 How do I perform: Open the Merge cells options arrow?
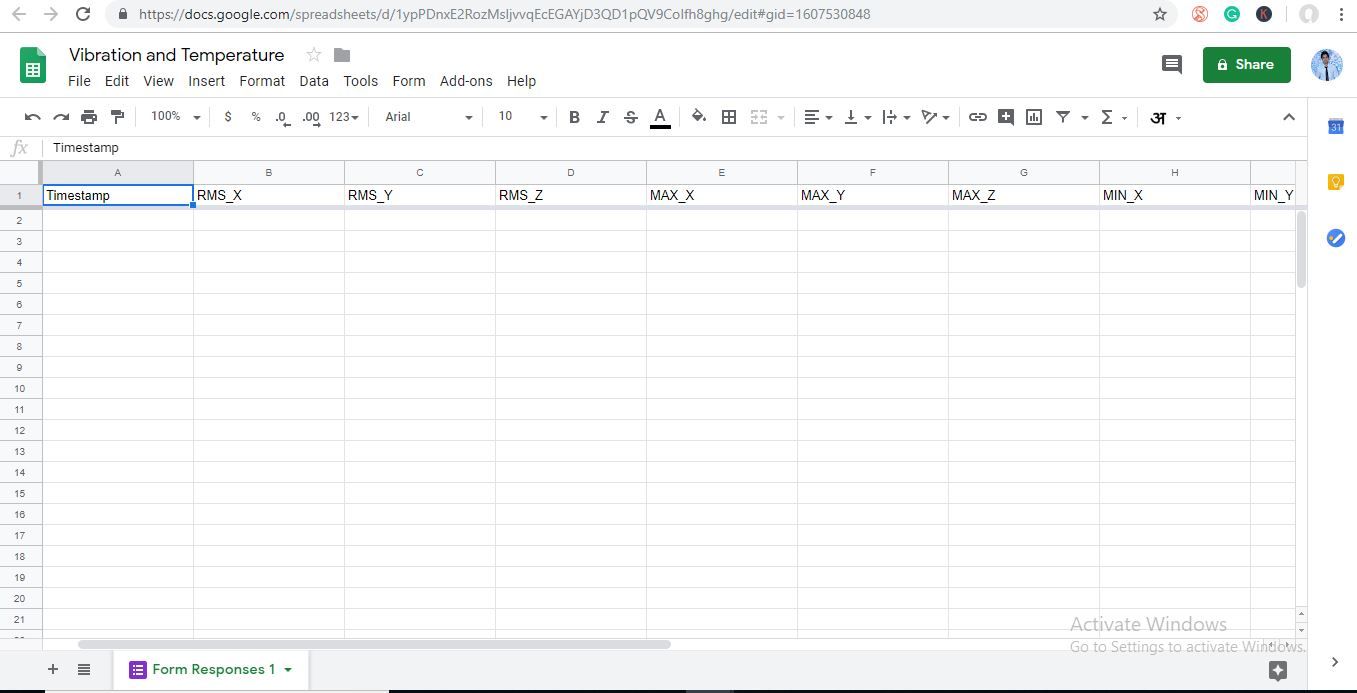780,118
